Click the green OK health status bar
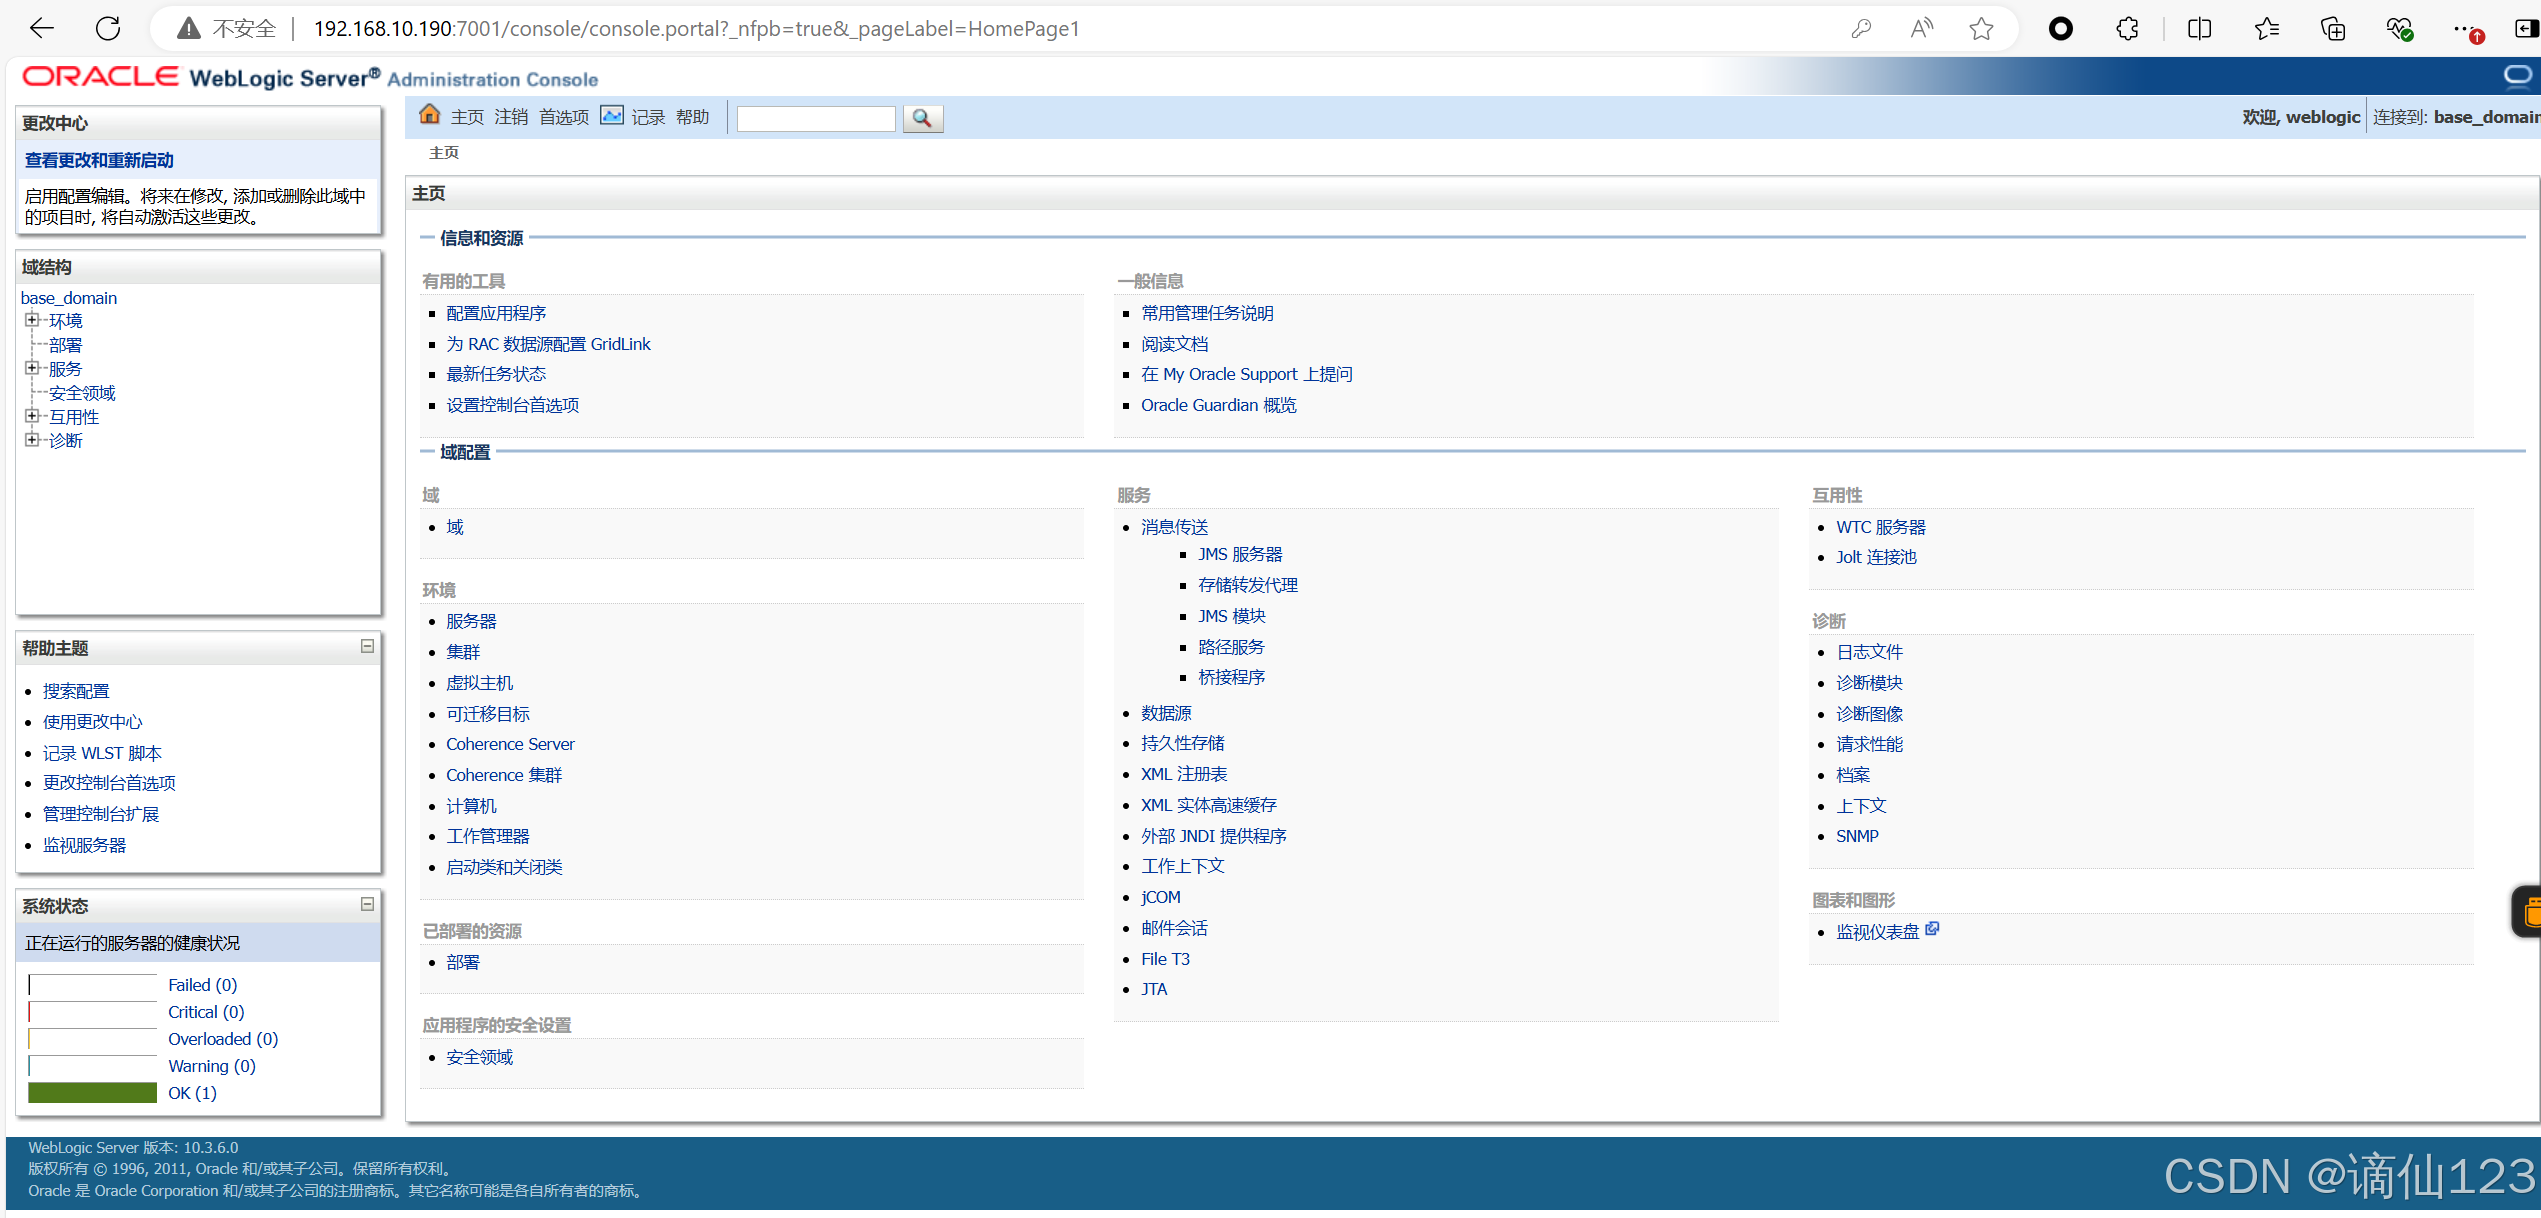 pyautogui.click(x=92, y=1092)
